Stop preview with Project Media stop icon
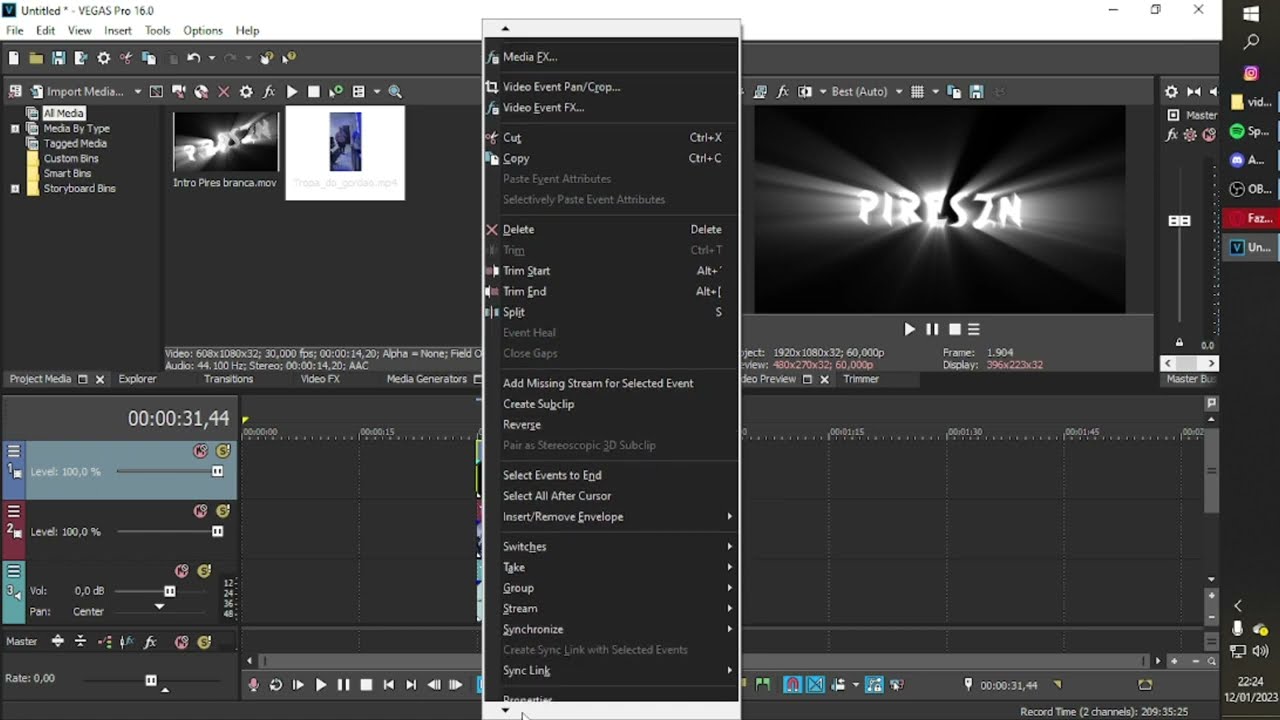This screenshot has height=720, width=1280. click(314, 91)
